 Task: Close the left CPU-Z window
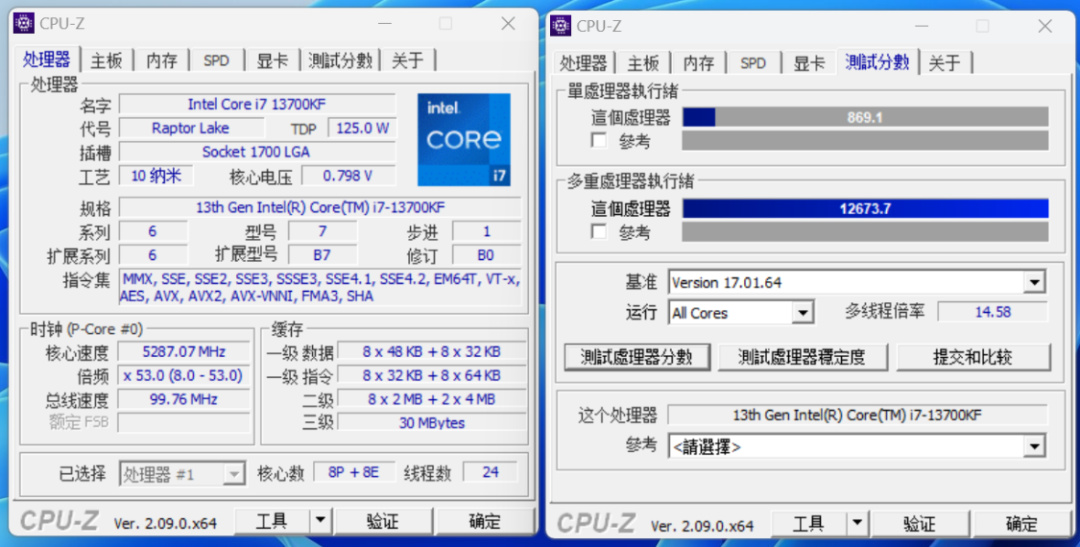click(x=508, y=23)
